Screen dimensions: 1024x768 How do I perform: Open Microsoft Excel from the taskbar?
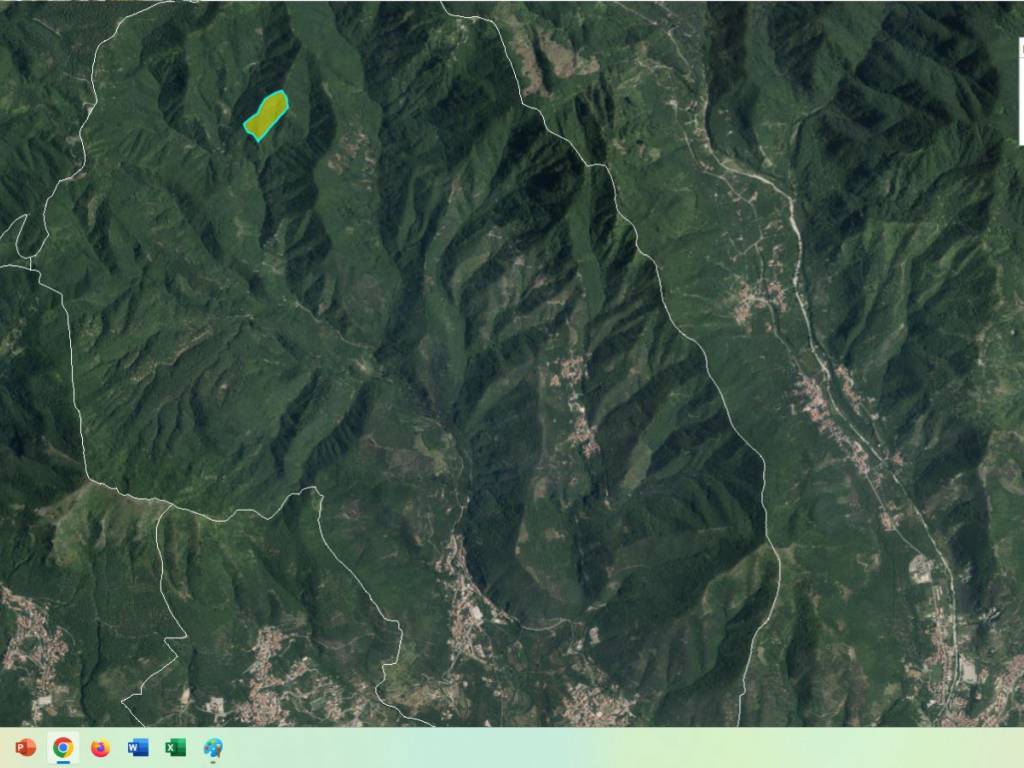[x=175, y=748]
